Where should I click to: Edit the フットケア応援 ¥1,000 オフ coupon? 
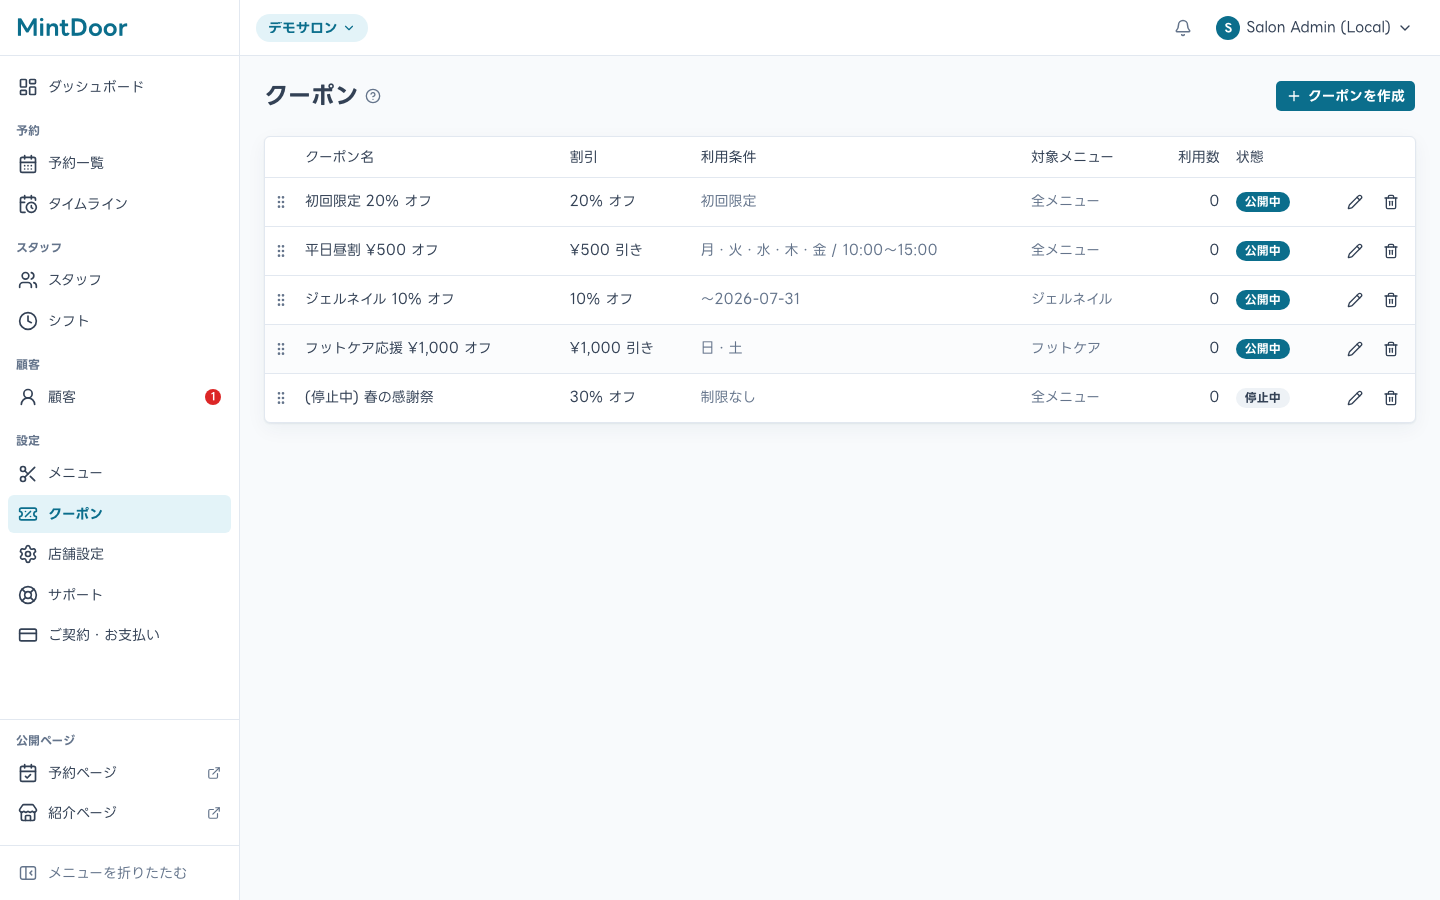pos(1355,349)
